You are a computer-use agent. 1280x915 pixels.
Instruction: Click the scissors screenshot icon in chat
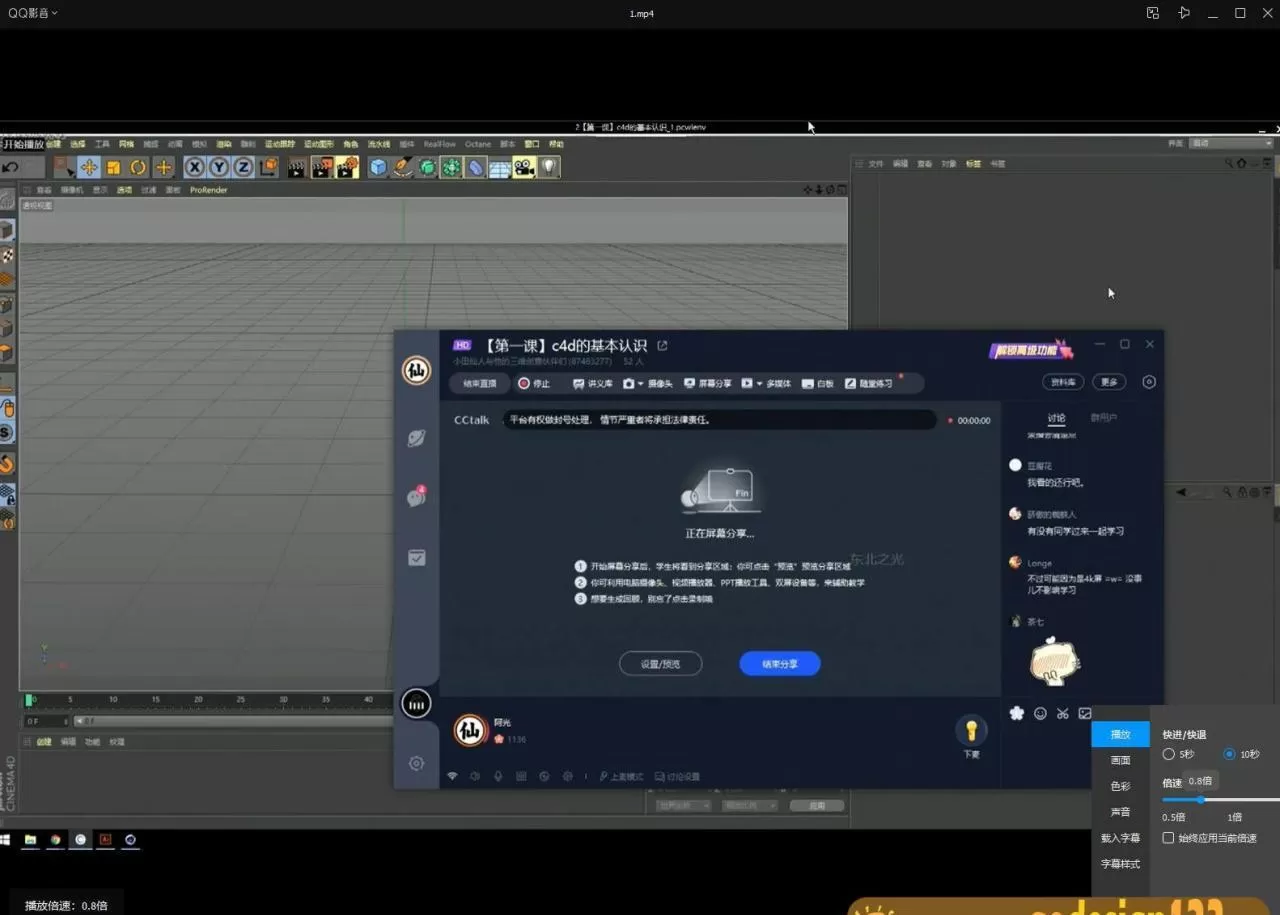1062,713
